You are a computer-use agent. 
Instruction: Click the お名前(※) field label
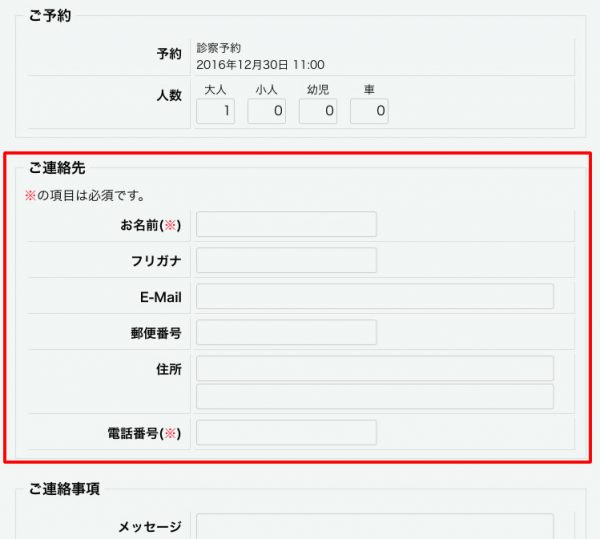click(x=151, y=225)
